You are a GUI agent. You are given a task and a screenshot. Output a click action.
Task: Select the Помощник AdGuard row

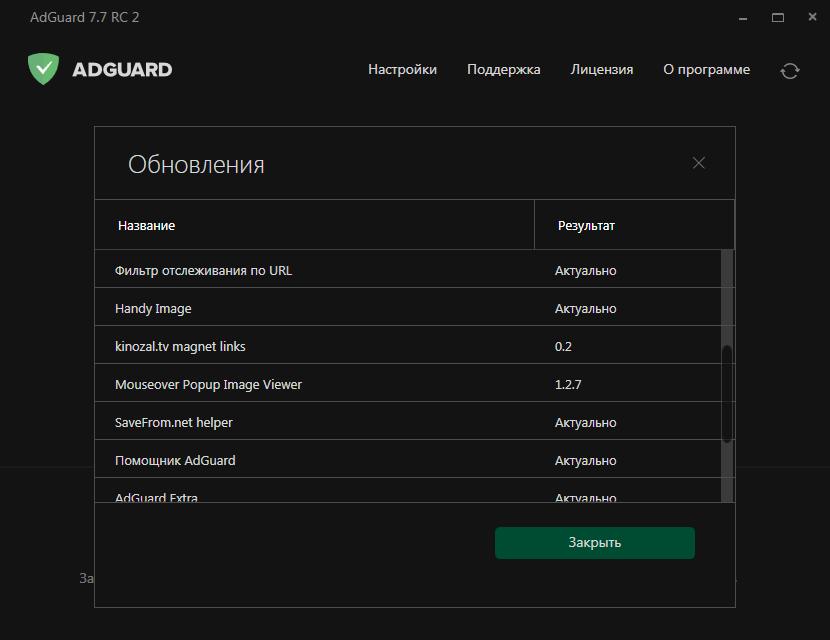300,459
